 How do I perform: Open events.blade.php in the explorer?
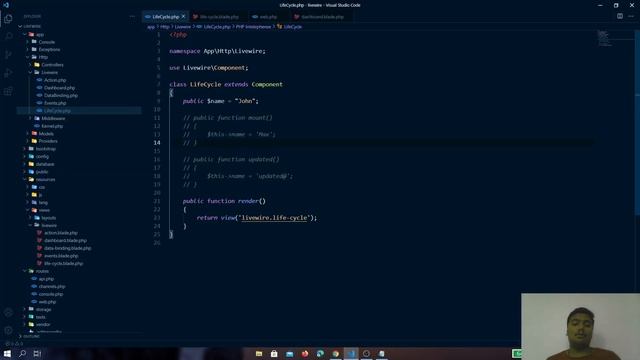[61, 256]
